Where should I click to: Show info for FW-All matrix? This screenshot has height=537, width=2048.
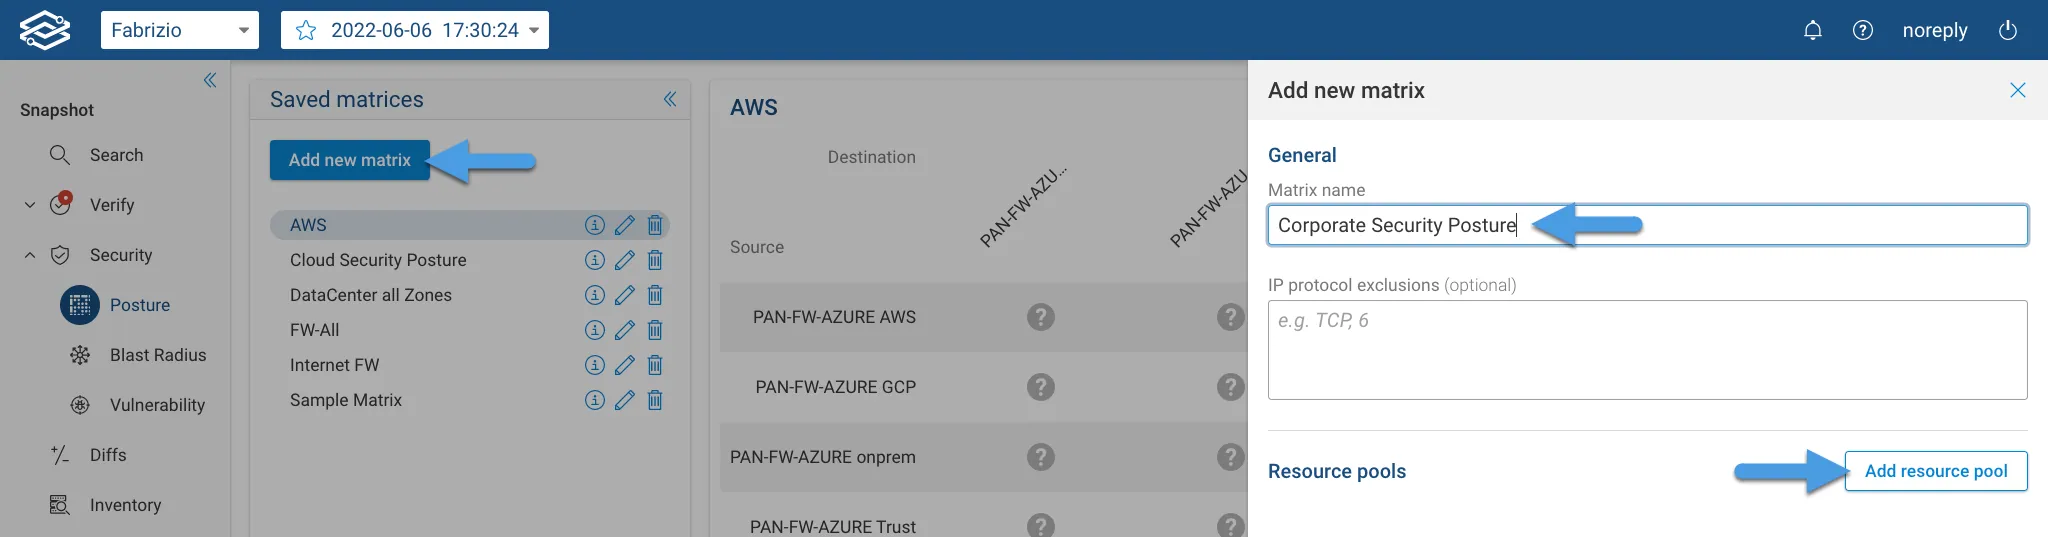pos(595,330)
